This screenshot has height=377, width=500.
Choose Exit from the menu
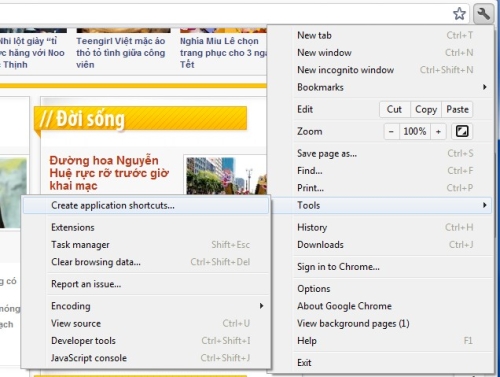click(392, 363)
